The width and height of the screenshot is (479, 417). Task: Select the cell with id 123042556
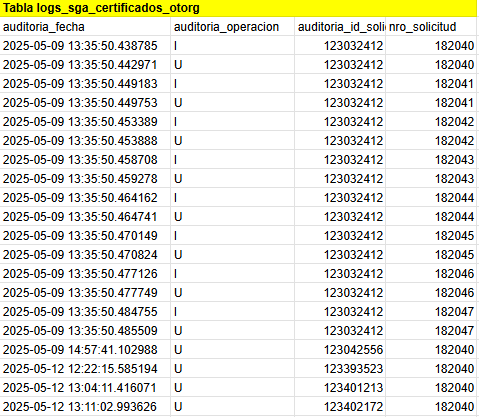pyautogui.click(x=340, y=350)
